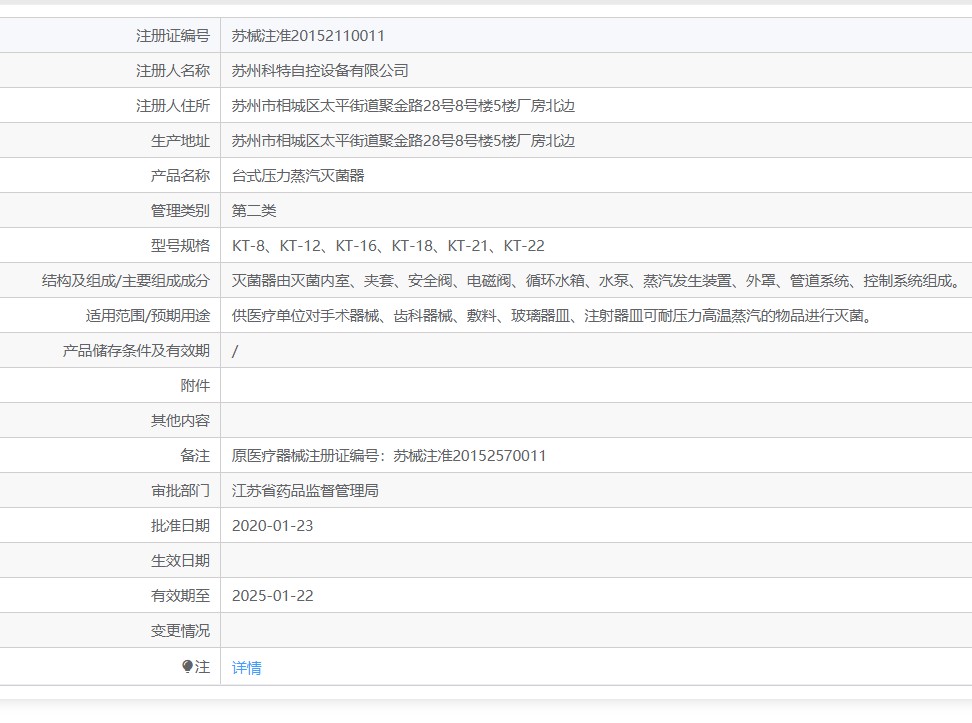The height and width of the screenshot is (723, 972).
Task: Click the 结构及组成/主要组成成分 label
Action: (126, 281)
